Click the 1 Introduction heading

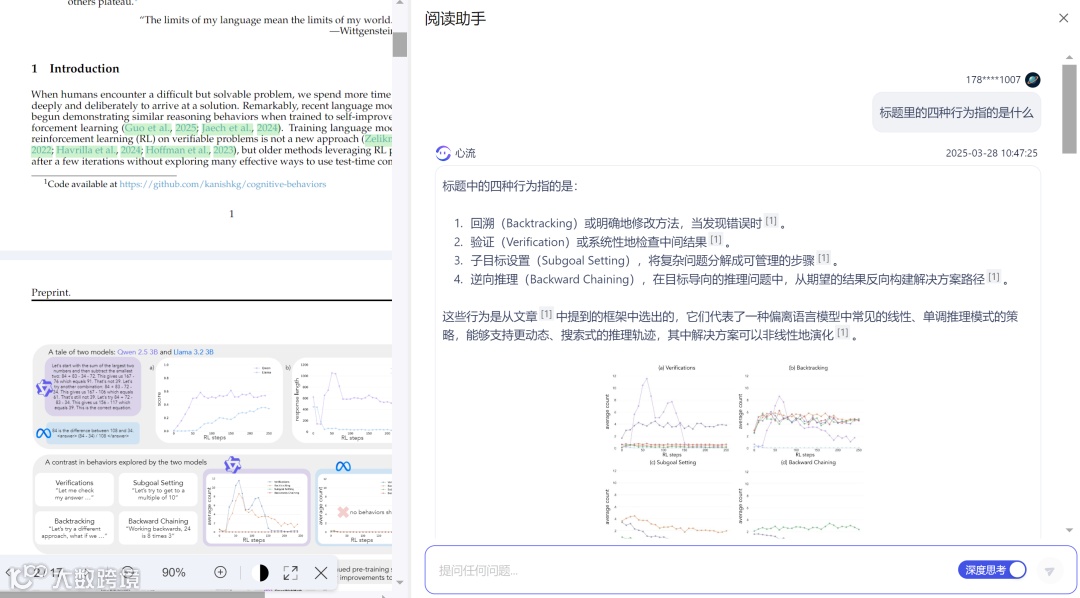pos(75,68)
